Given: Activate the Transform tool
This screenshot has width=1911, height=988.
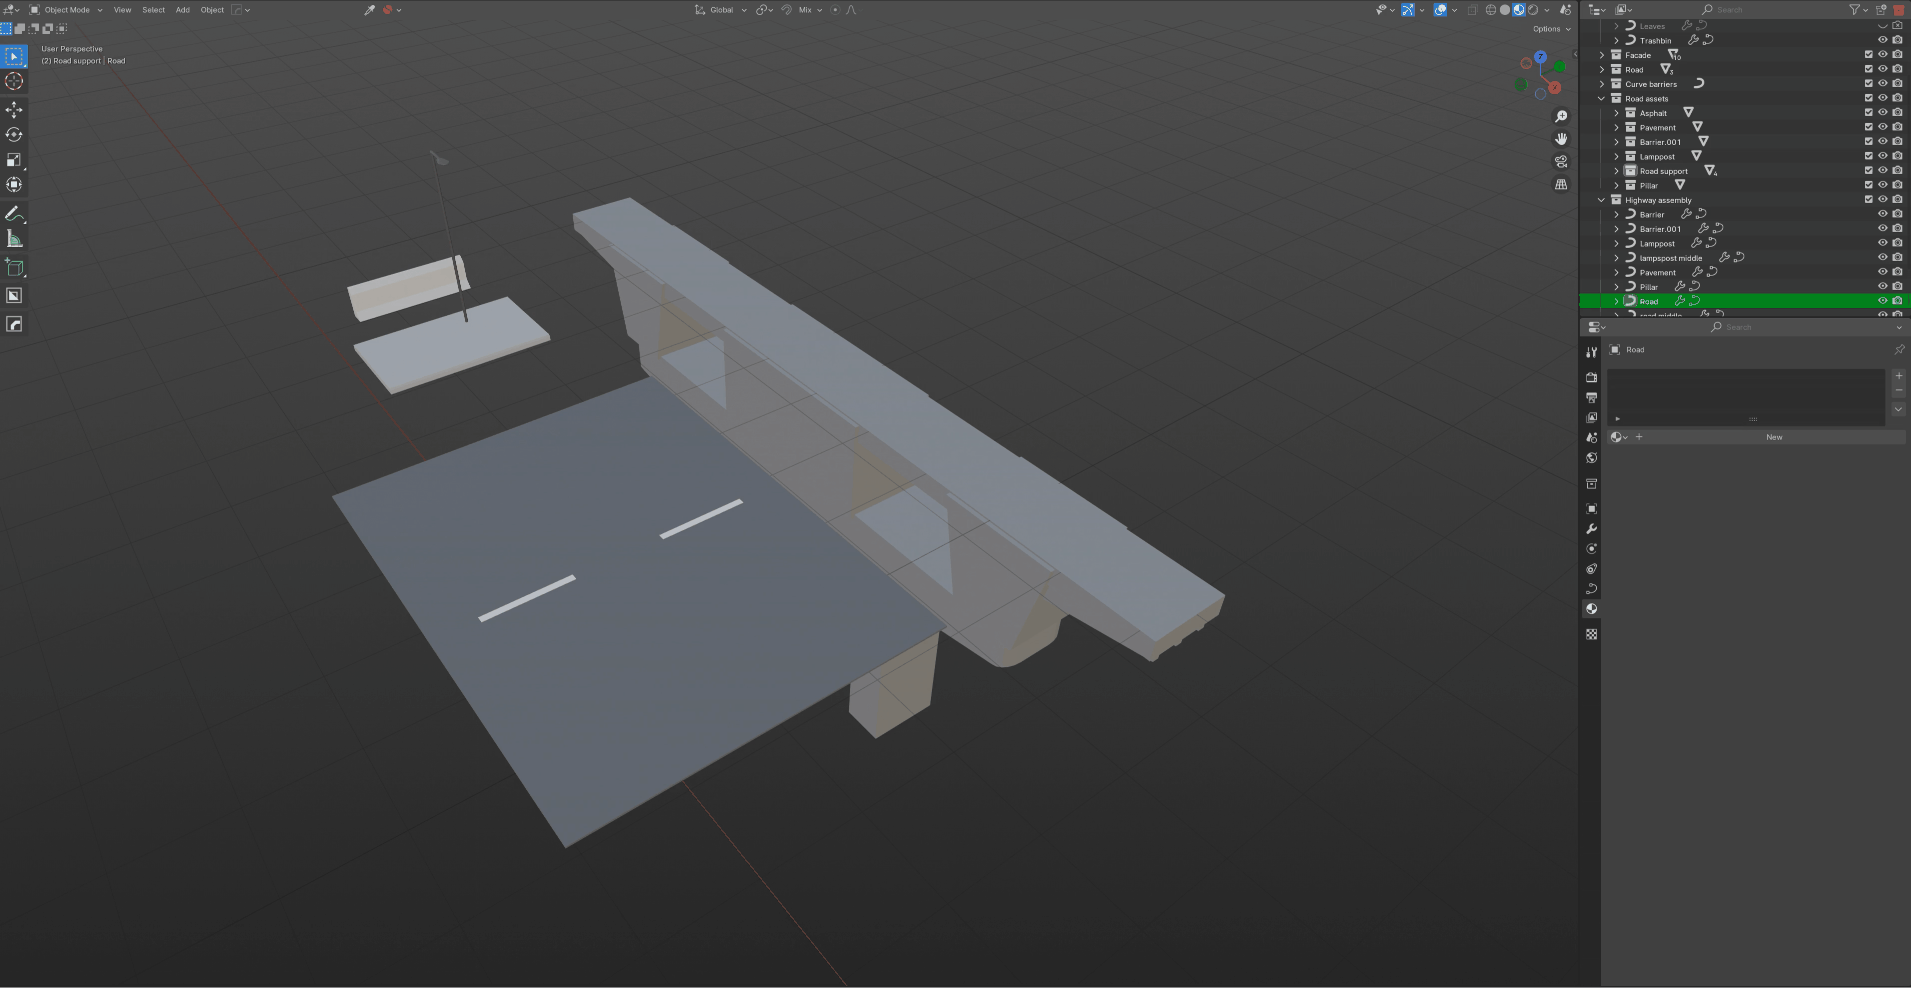Looking at the screenshot, I should (x=14, y=184).
